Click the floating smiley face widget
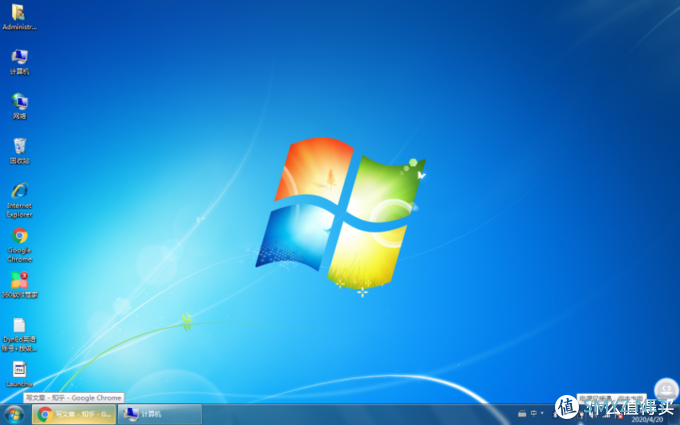This screenshot has width=680, height=425. (x=666, y=389)
